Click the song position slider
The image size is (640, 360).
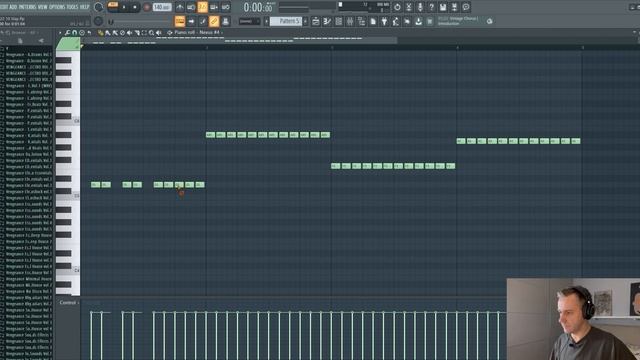point(139,21)
